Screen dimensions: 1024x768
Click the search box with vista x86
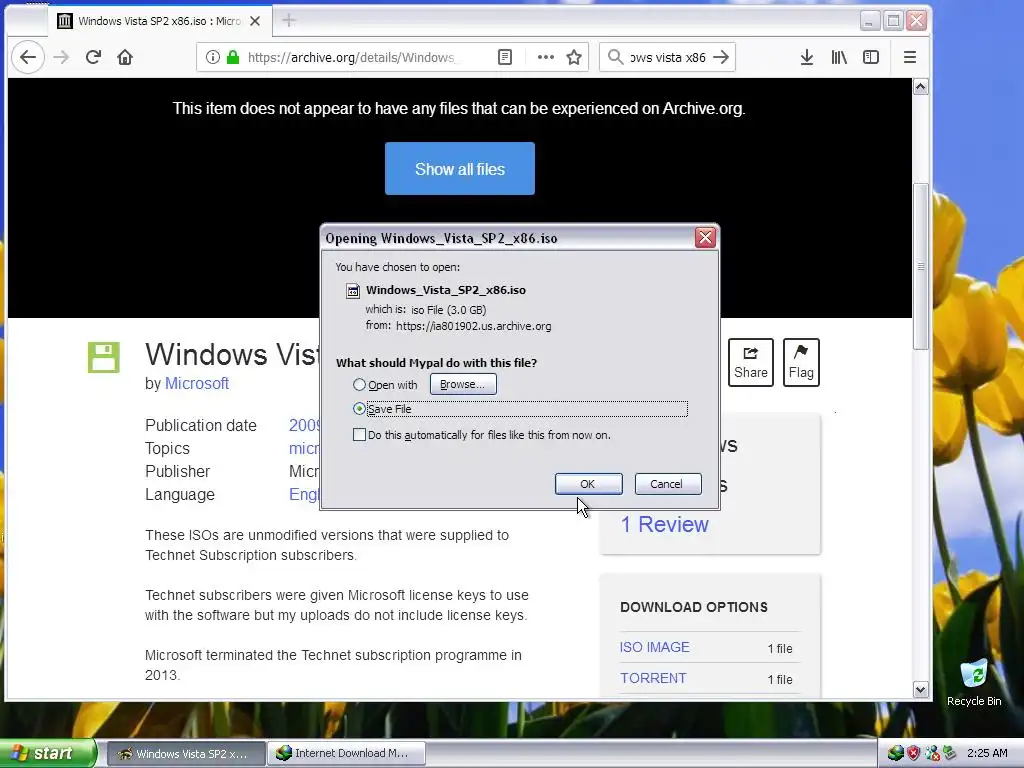pos(667,57)
